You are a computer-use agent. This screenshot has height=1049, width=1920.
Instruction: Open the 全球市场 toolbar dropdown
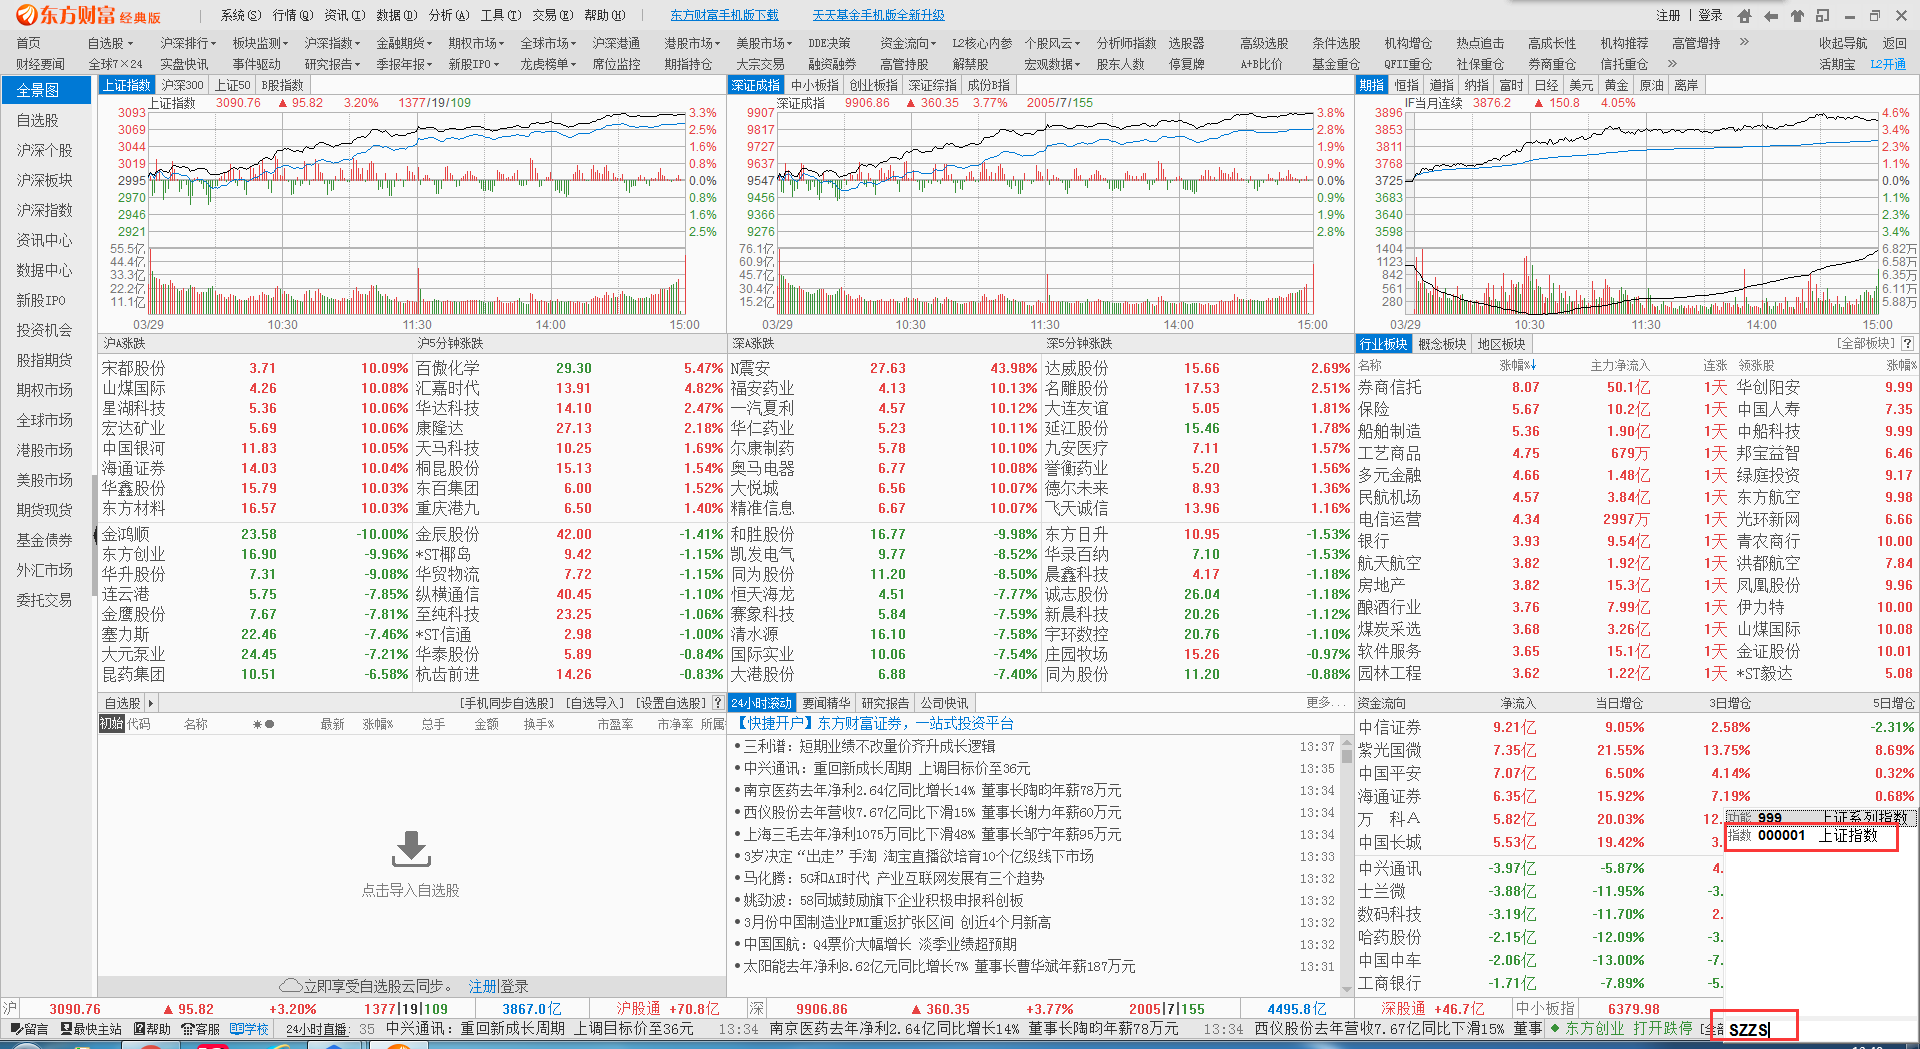click(x=548, y=43)
